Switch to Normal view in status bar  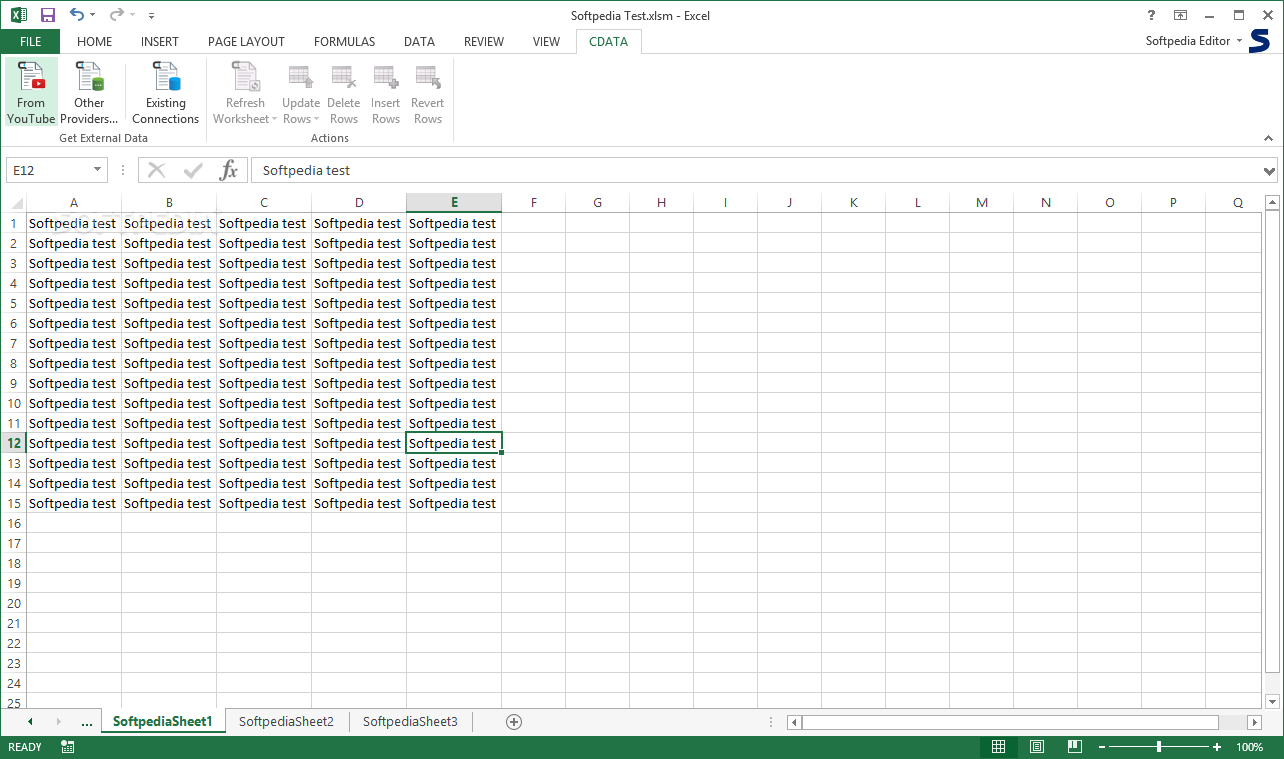coord(998,747)
